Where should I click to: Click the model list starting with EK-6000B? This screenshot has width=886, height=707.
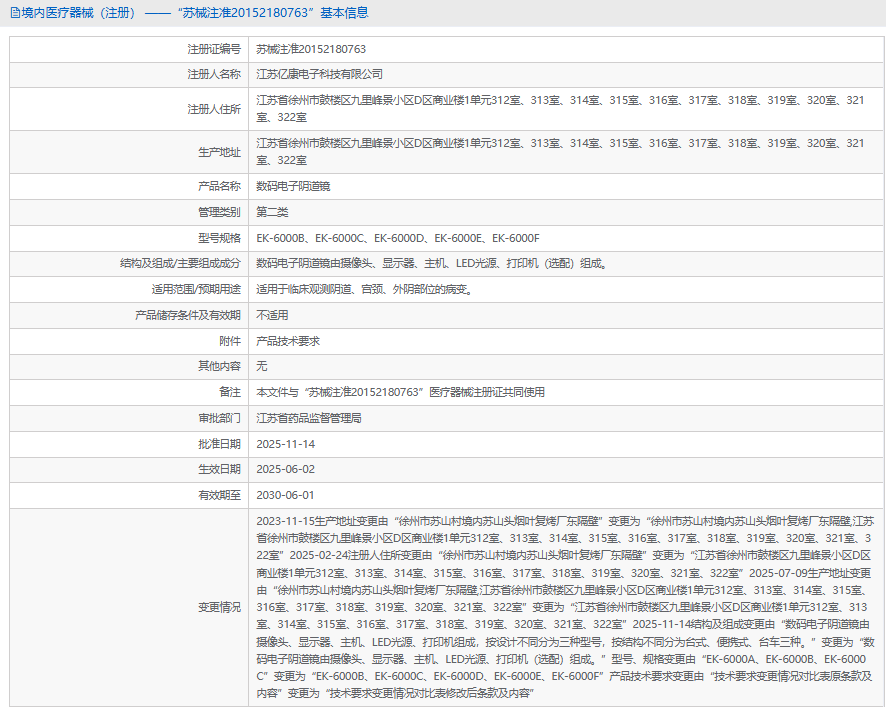(398, 238)
